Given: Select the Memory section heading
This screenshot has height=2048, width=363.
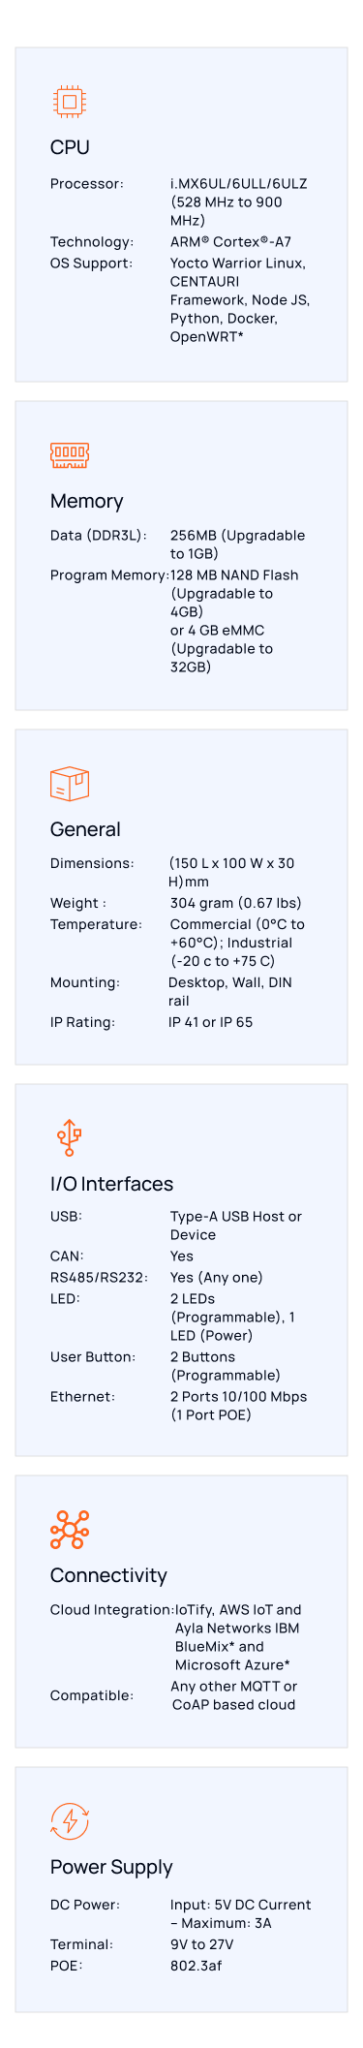Looking at the screenshot, I should pyautogui.click(x=87, y=502).
